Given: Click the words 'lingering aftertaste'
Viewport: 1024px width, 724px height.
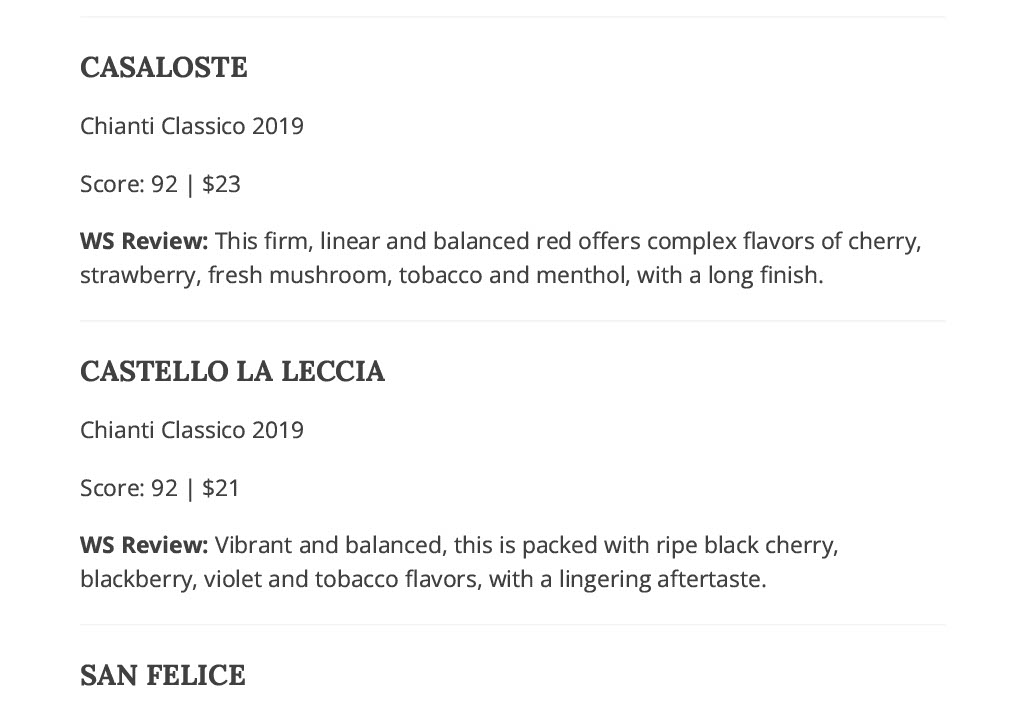Looking at the screenshot, I should 662,579.
